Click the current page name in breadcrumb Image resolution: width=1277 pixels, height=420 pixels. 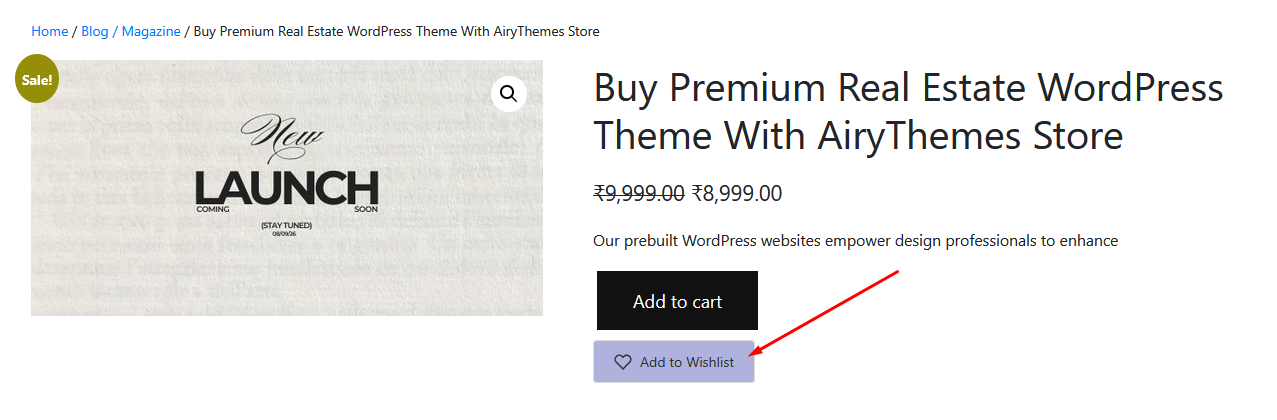[x=396, y=31]
